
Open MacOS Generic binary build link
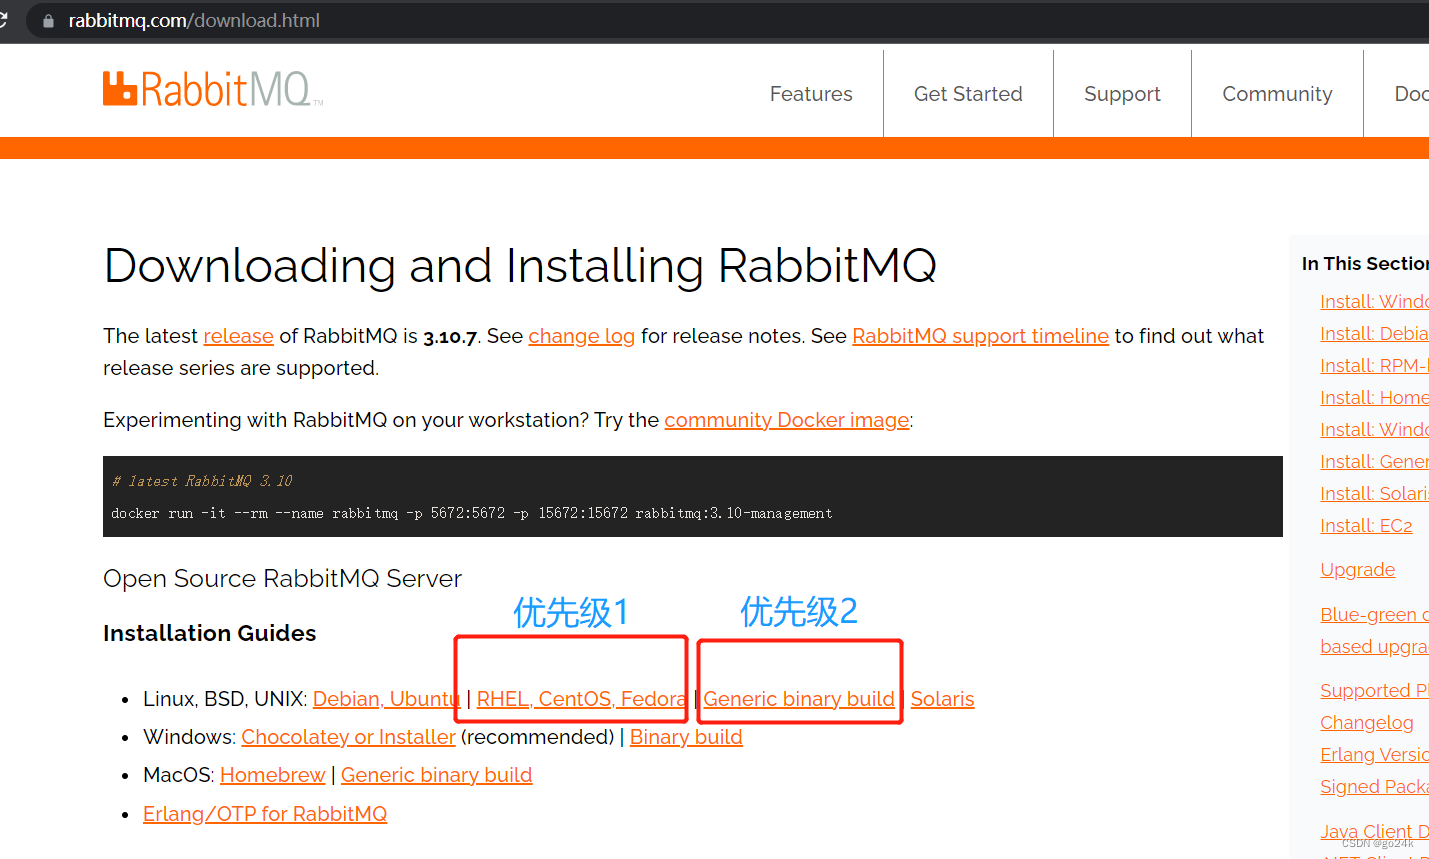436,775
